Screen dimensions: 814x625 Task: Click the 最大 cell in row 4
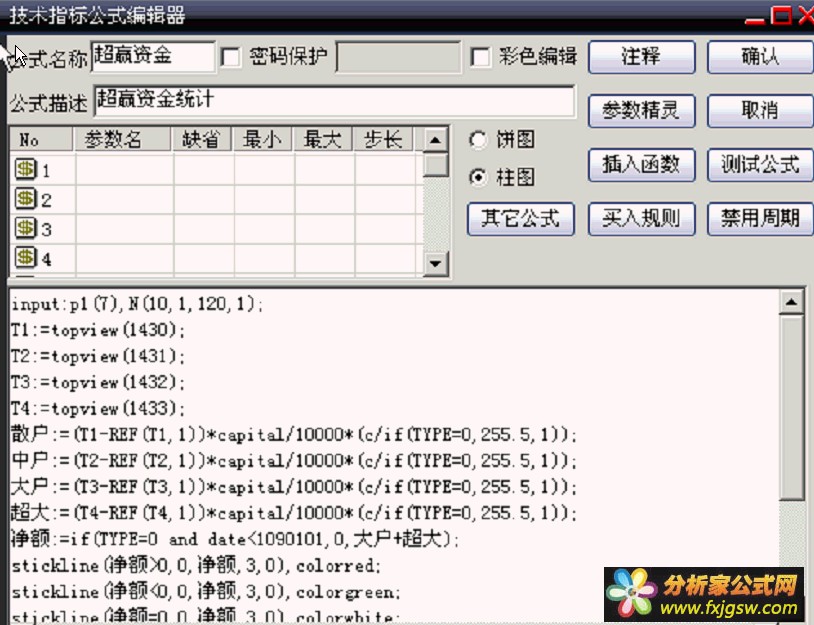pyautogui.click(x=324, y=258)
